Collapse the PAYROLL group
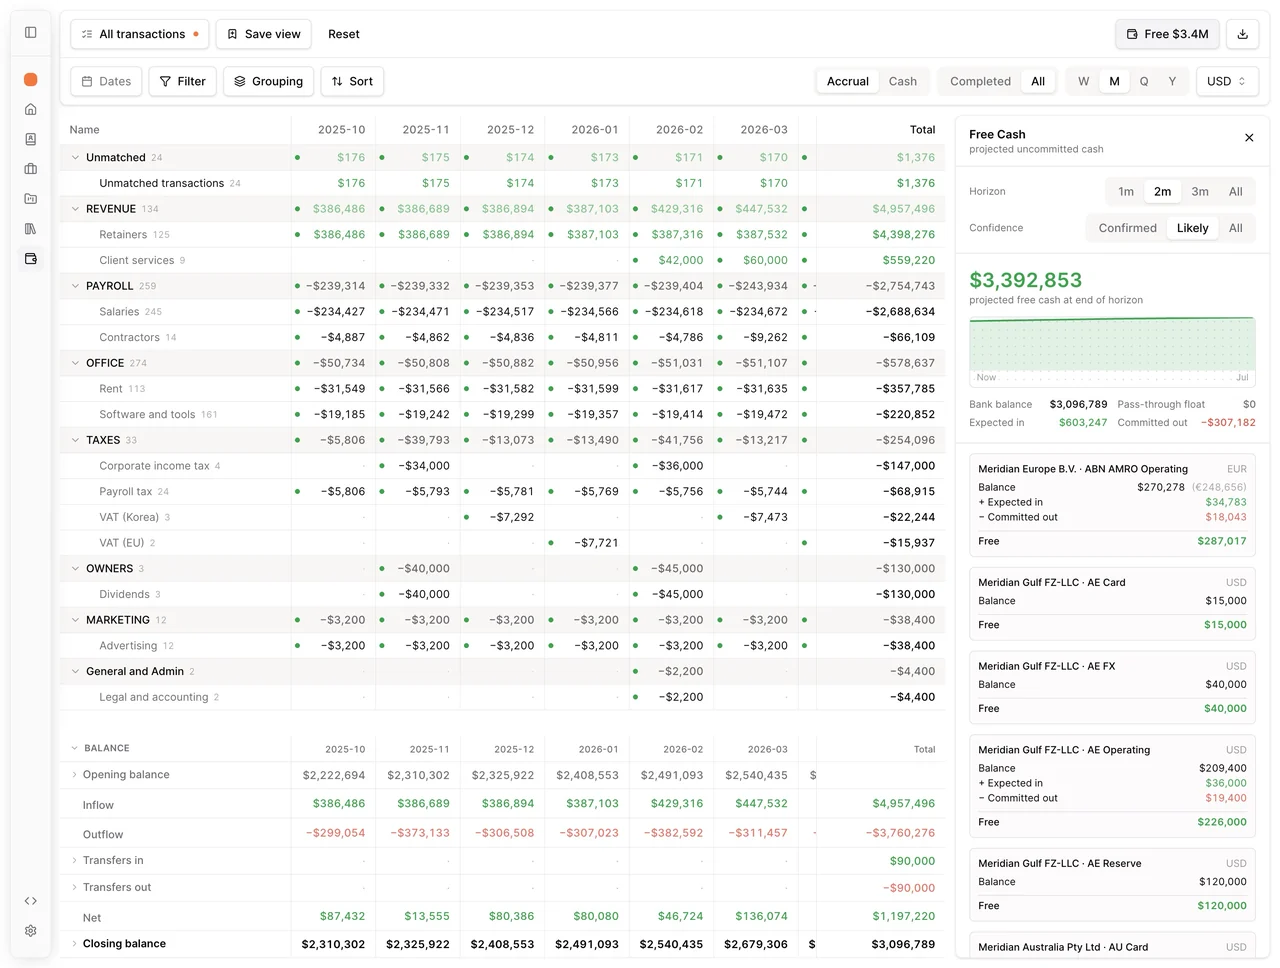The width and height of the screenshot is (1280, 968). [75, 286]
